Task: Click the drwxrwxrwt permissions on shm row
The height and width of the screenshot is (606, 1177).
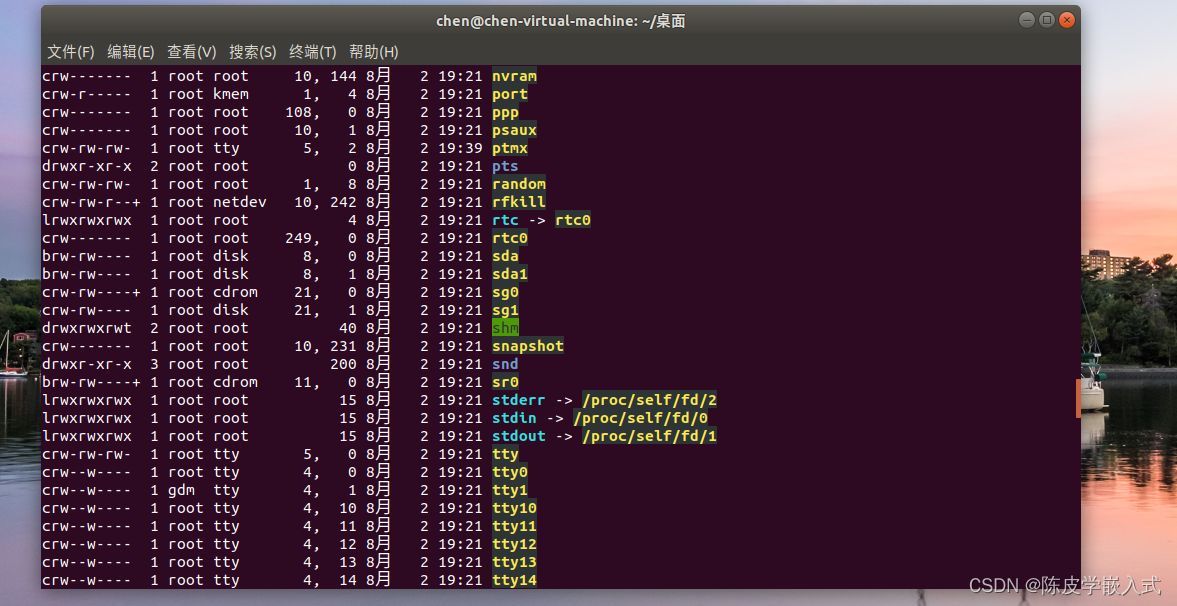Action: click(x=86, y=328)
